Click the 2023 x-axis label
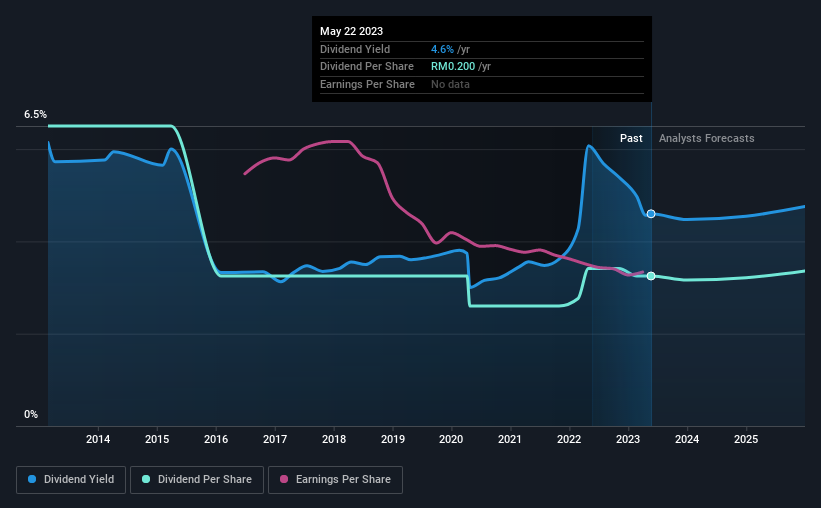Screen dimensions: 821x508 [x=628, y=439]
